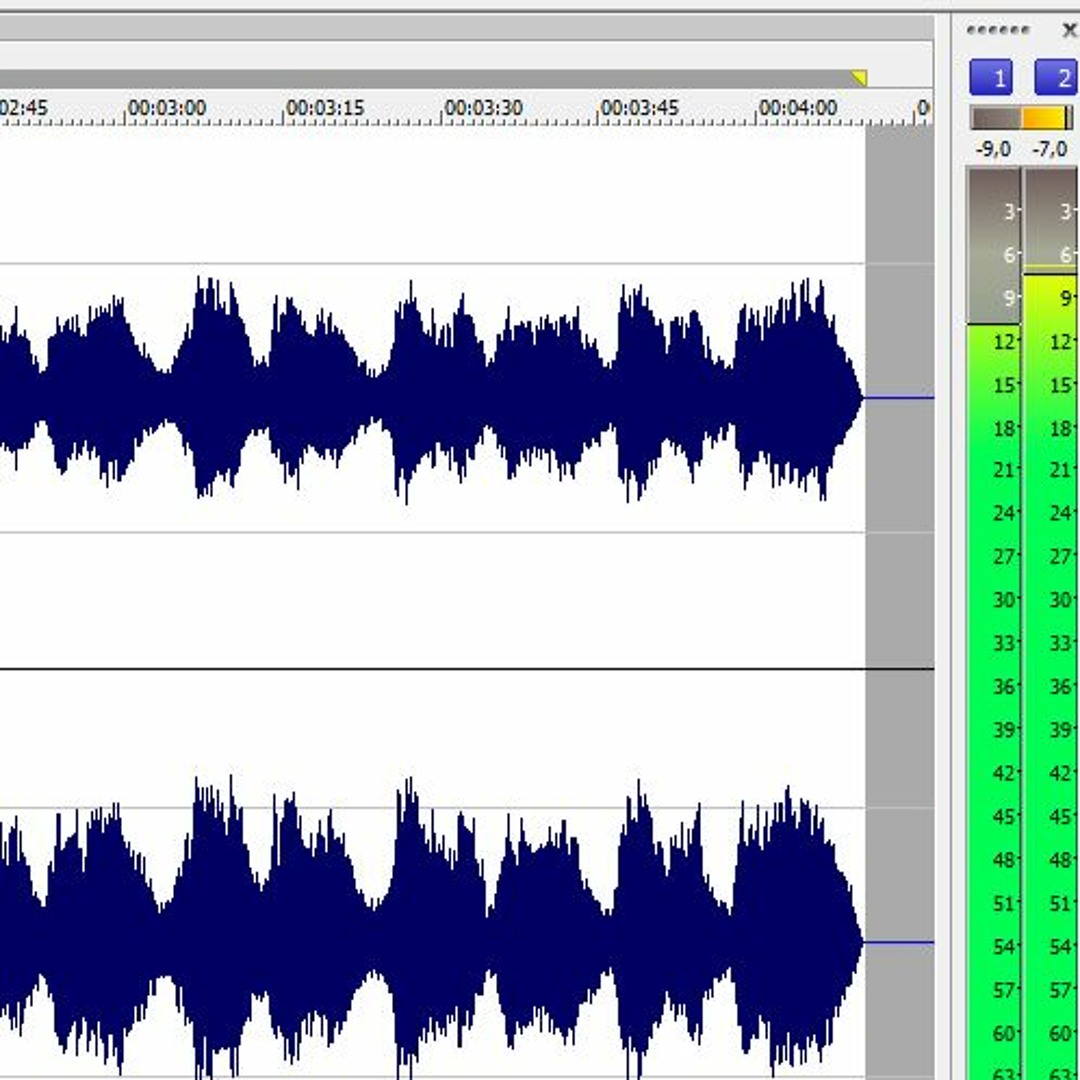1080x1080 pixels.
Task: Close the channel meters panel
Action: (1068, 30)
